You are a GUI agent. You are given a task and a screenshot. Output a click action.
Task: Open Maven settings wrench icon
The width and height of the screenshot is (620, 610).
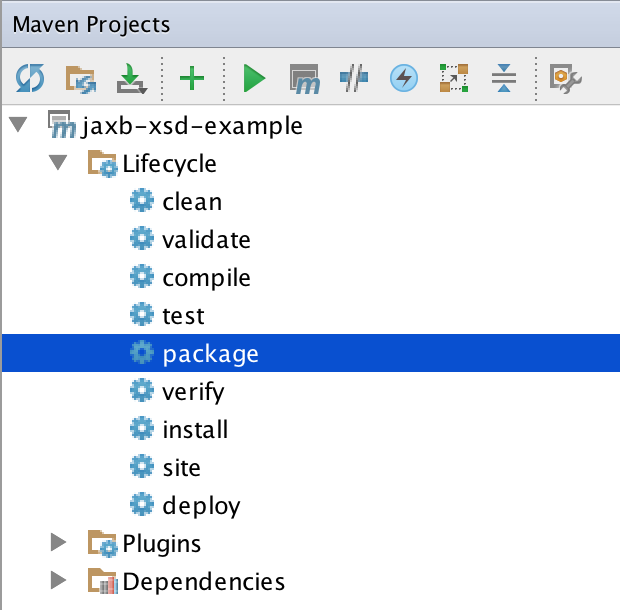coord(565,79)
